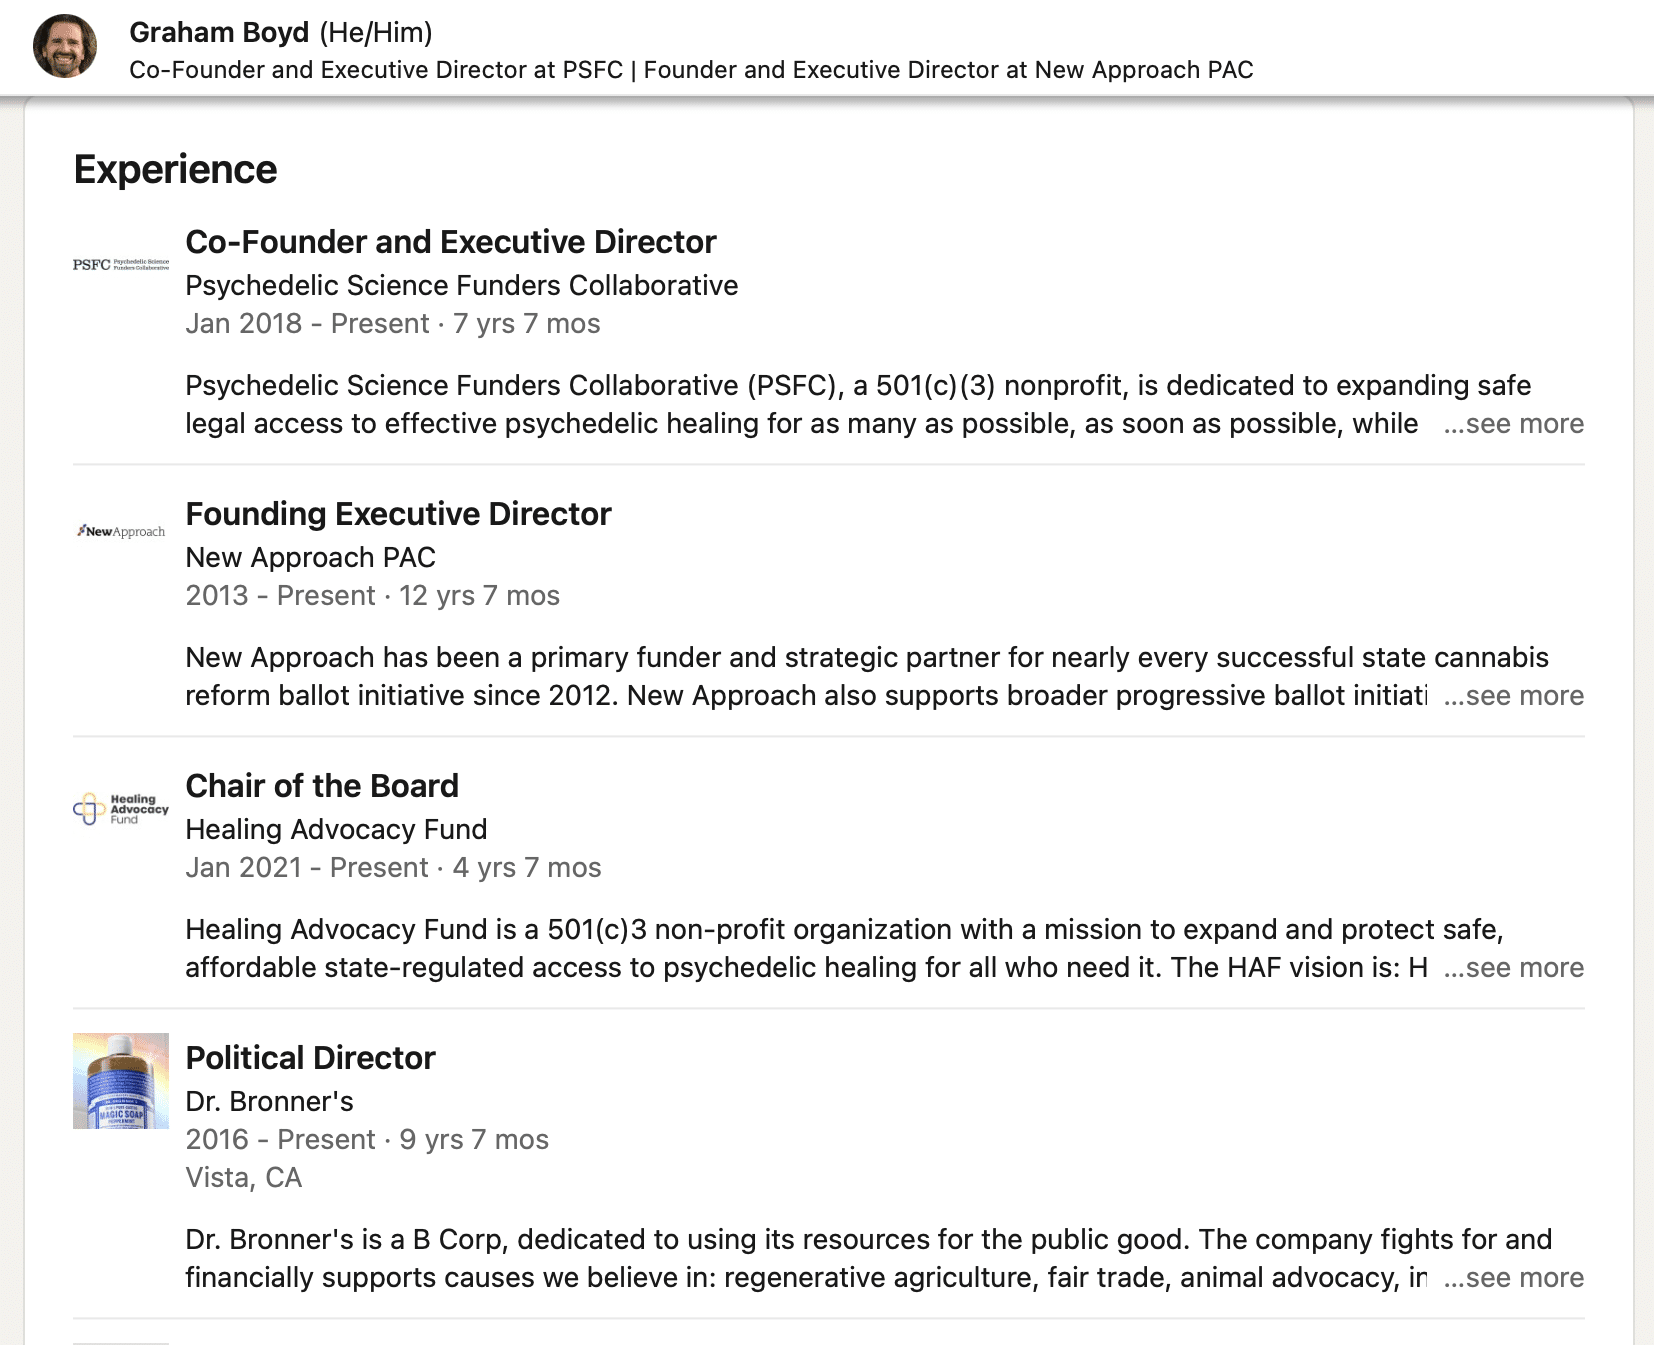The height and width of the screenshot is (1345, 1654).
Task: Click the Dr. Bronner's soap logo image
Action: pos(121,1081)
